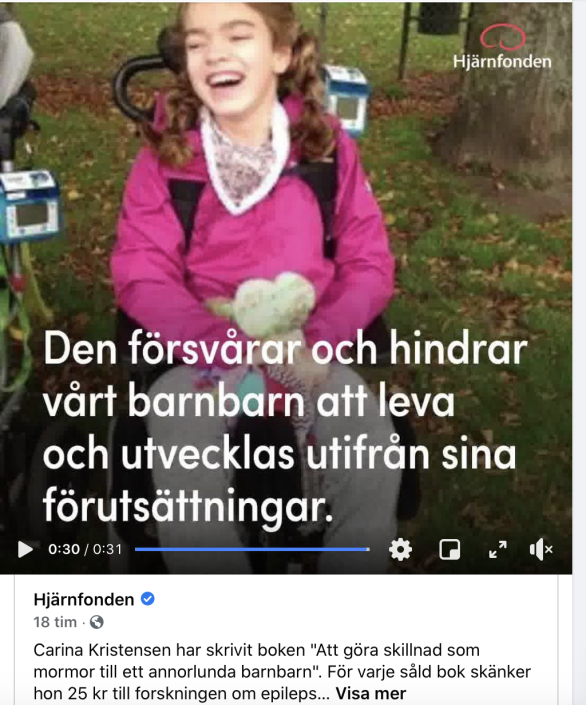The image size is (586, 705).
Task: Expand the video to fullscreen
Action: pyautogui.click(x=498, y=549)
